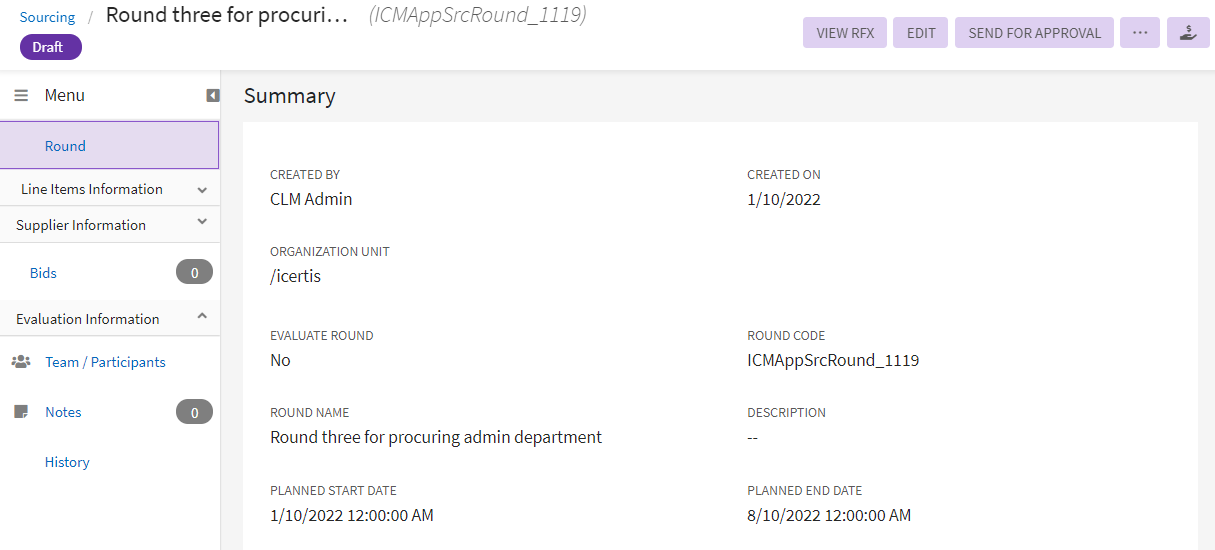Click the SEND FOR APPROVAL button
This screenshot has width=1215, height=550.
coord(1034,33)
